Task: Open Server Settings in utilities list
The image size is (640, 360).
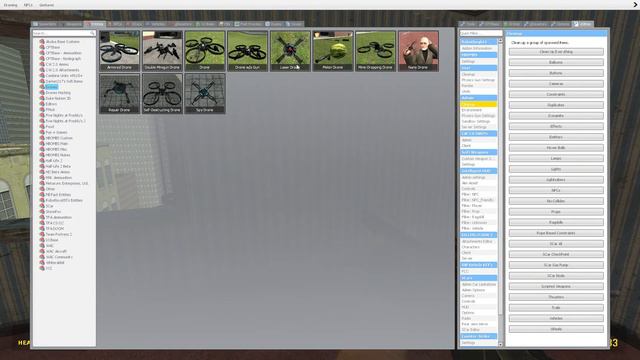Action: pyautogui.click(x=478, y=127)
